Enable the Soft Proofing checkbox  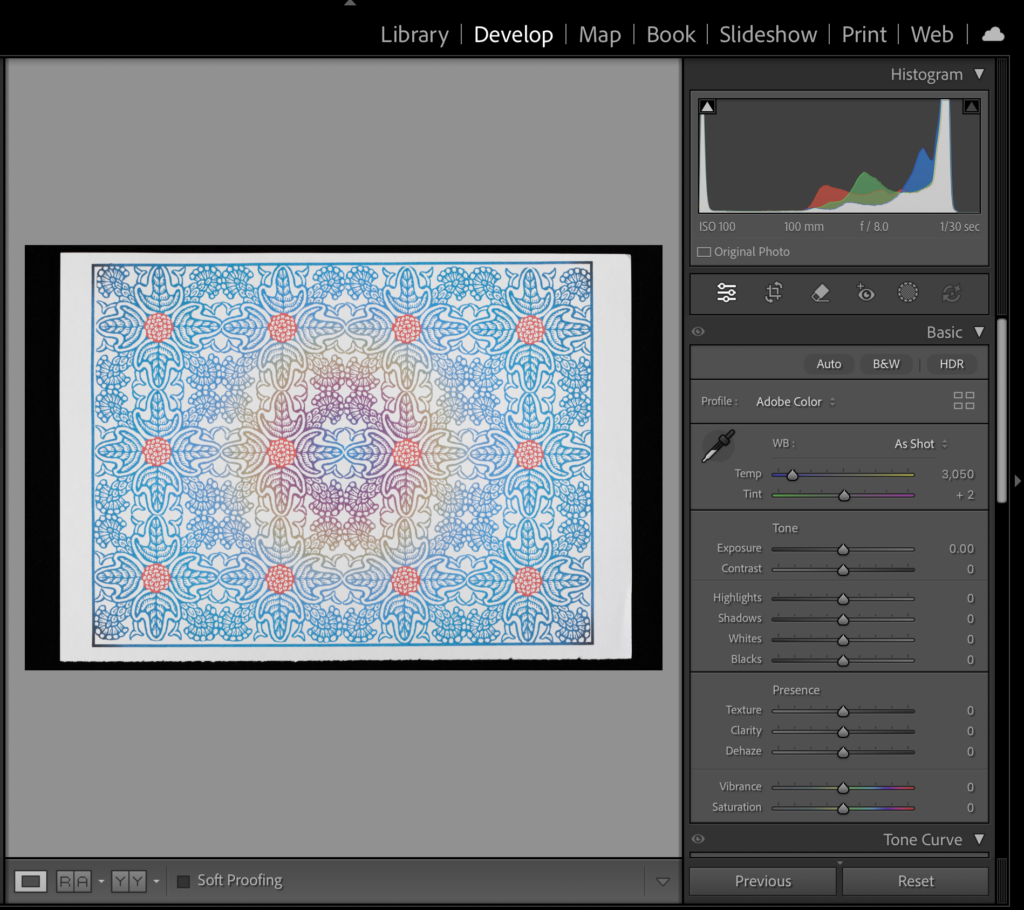[x=183, y=881]
